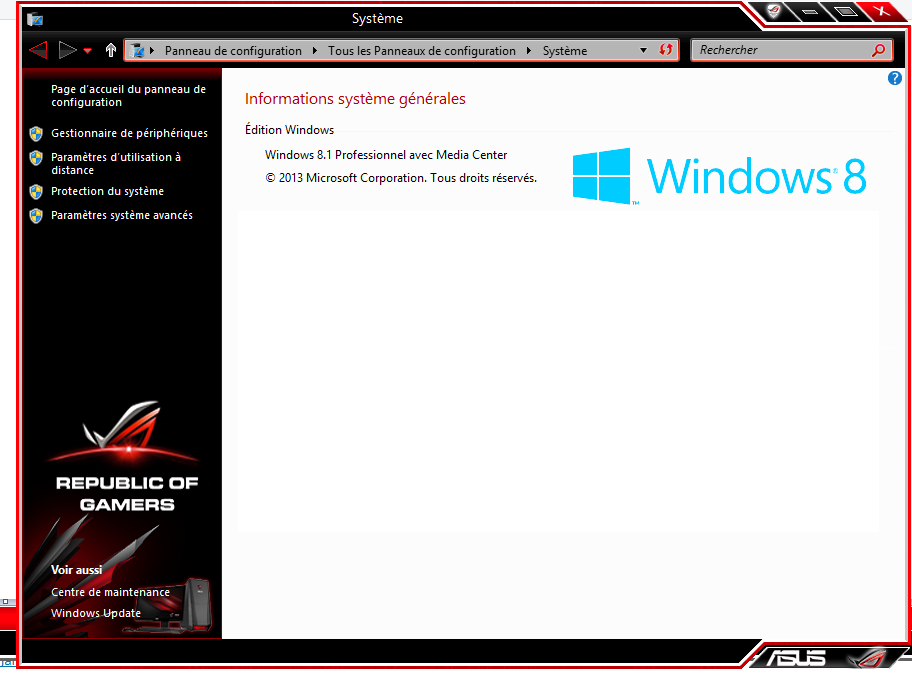912x675 pixels.
Task: Click the red search magnifier icon
Action: click(879, 50)
